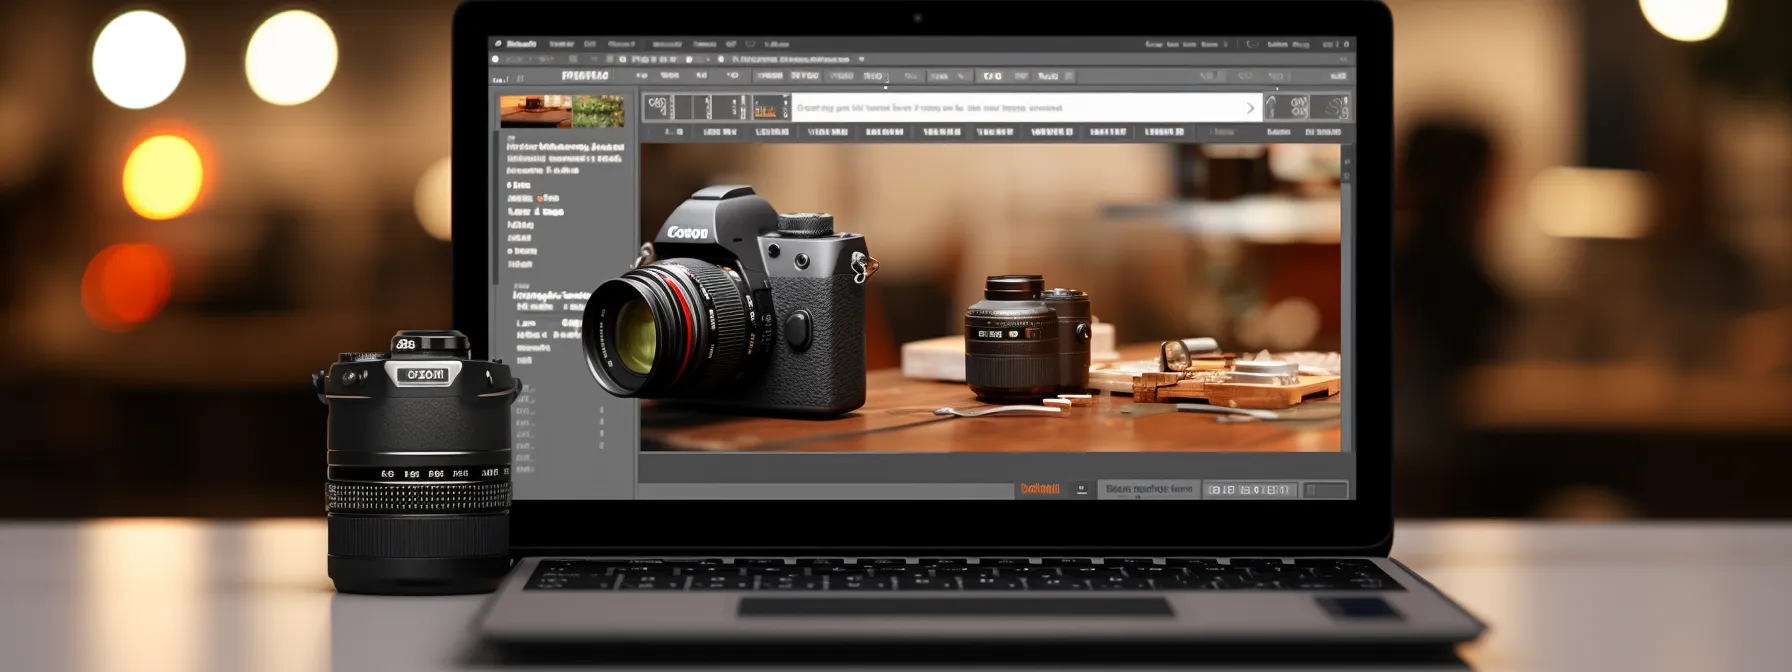Viewport: 1792px width, 672px height.
Task: Click the small white icon beside the orange label
Action: click(1081, 489)
